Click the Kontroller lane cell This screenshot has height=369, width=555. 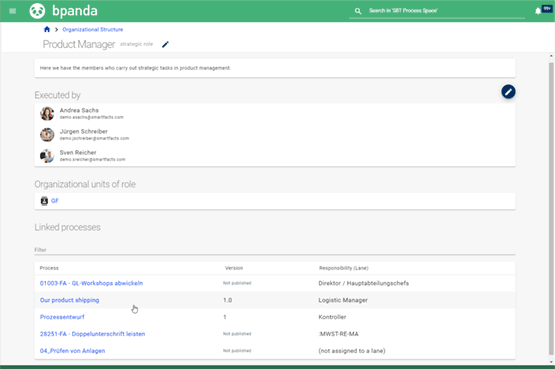tap(332, 317)
